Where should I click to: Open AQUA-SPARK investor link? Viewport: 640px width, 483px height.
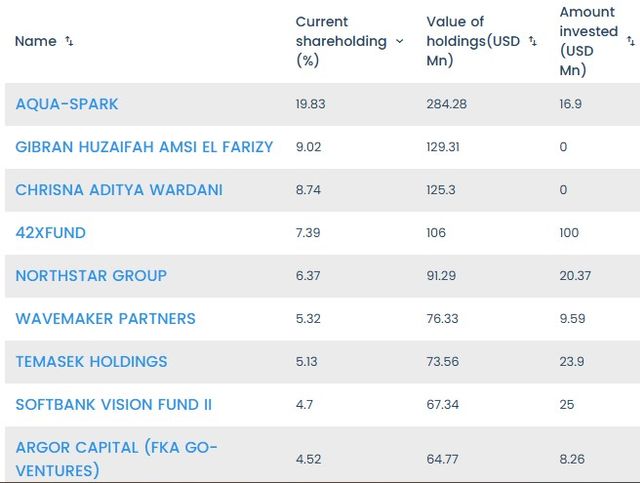tap(67, 104)
